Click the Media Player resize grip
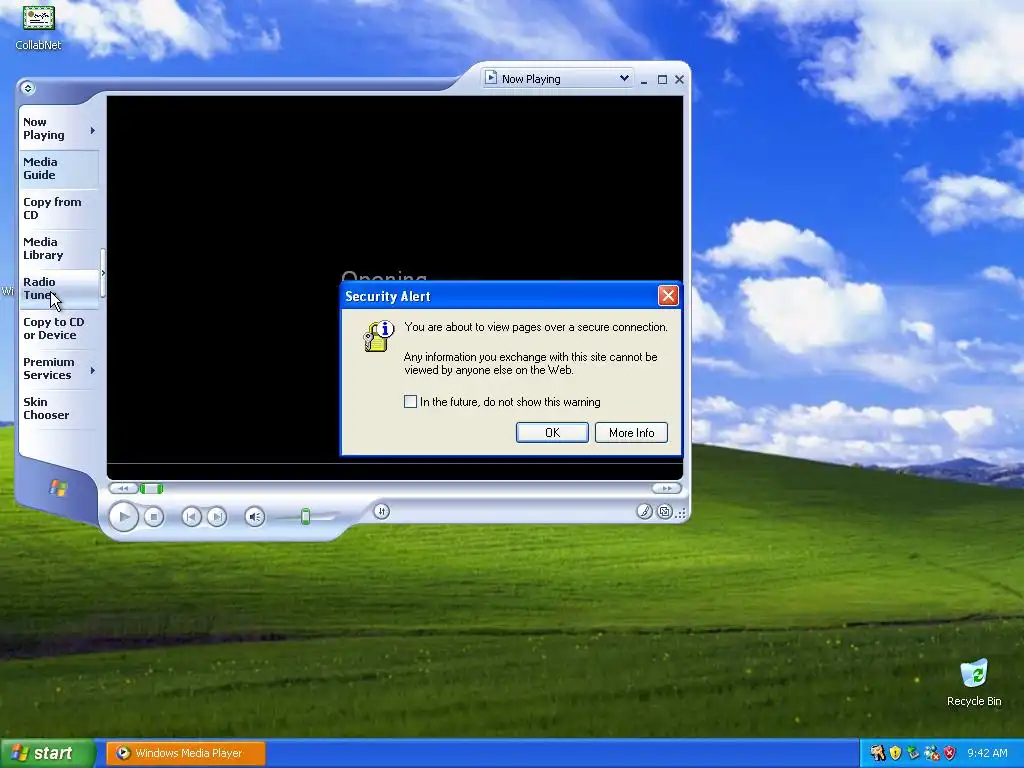 click(681, 513)
